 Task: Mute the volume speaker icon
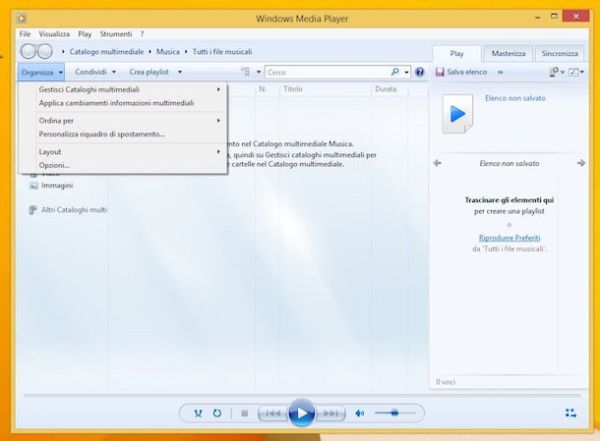pos(360,413)
